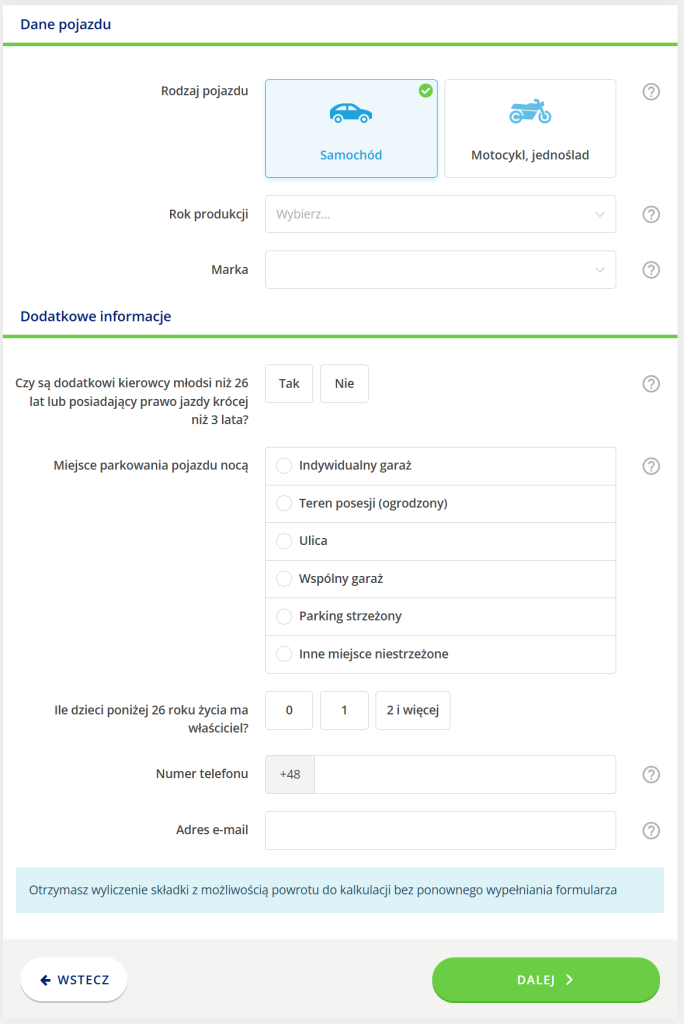This screenshot has height=1024, width=684.
Task: Select "2 i więcej" children option
Action: tap(413, 711)
